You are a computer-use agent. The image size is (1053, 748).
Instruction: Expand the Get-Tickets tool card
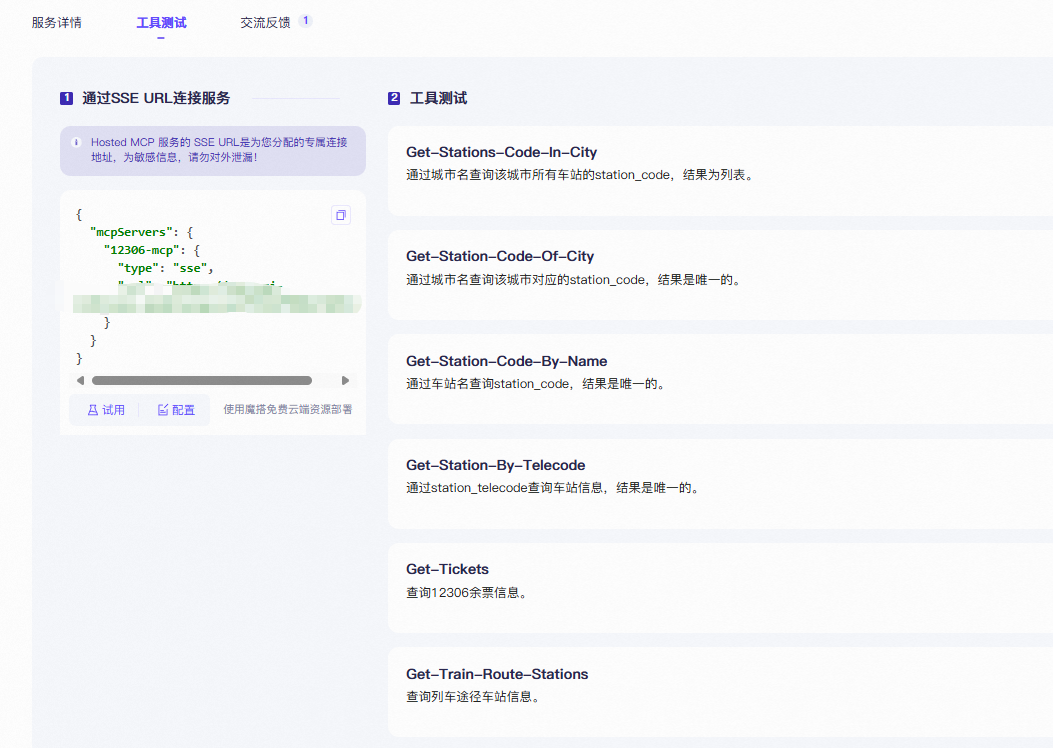[x=715, y=580]
